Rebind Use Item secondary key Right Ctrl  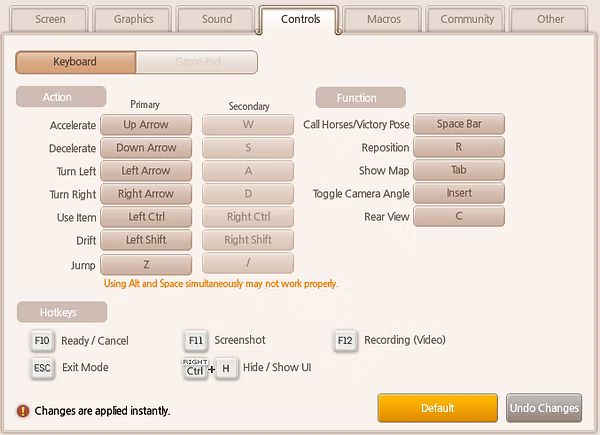pos(248,217)
